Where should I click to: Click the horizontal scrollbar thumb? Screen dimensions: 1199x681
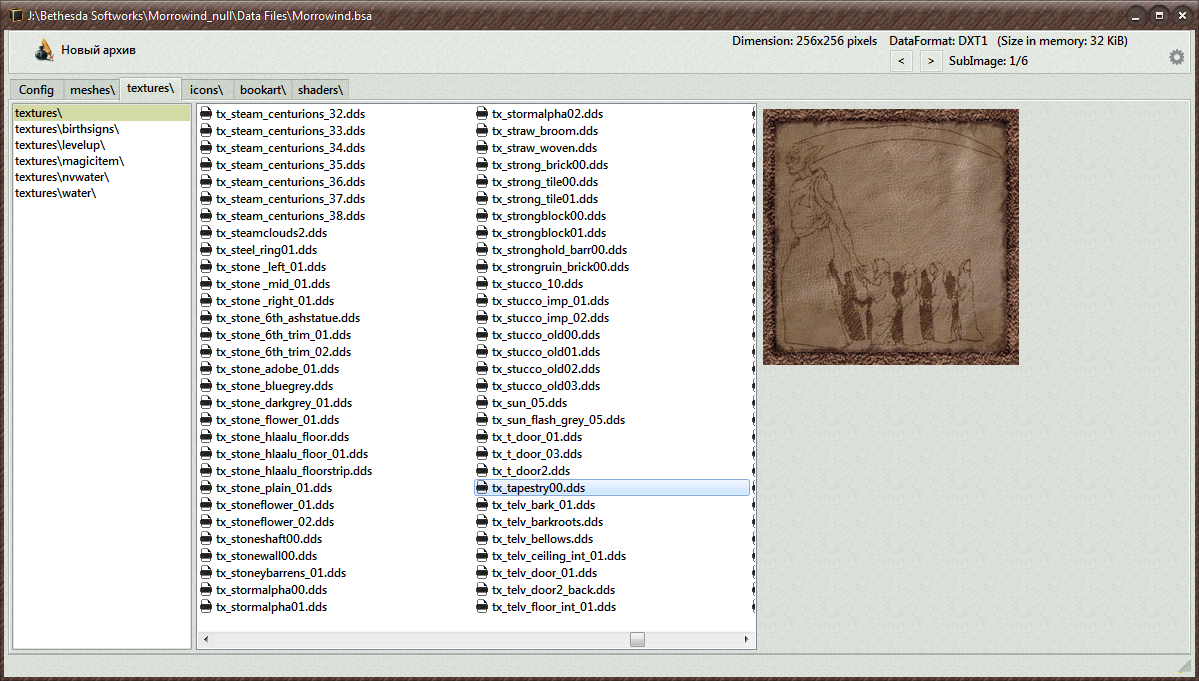click(637, 640)
